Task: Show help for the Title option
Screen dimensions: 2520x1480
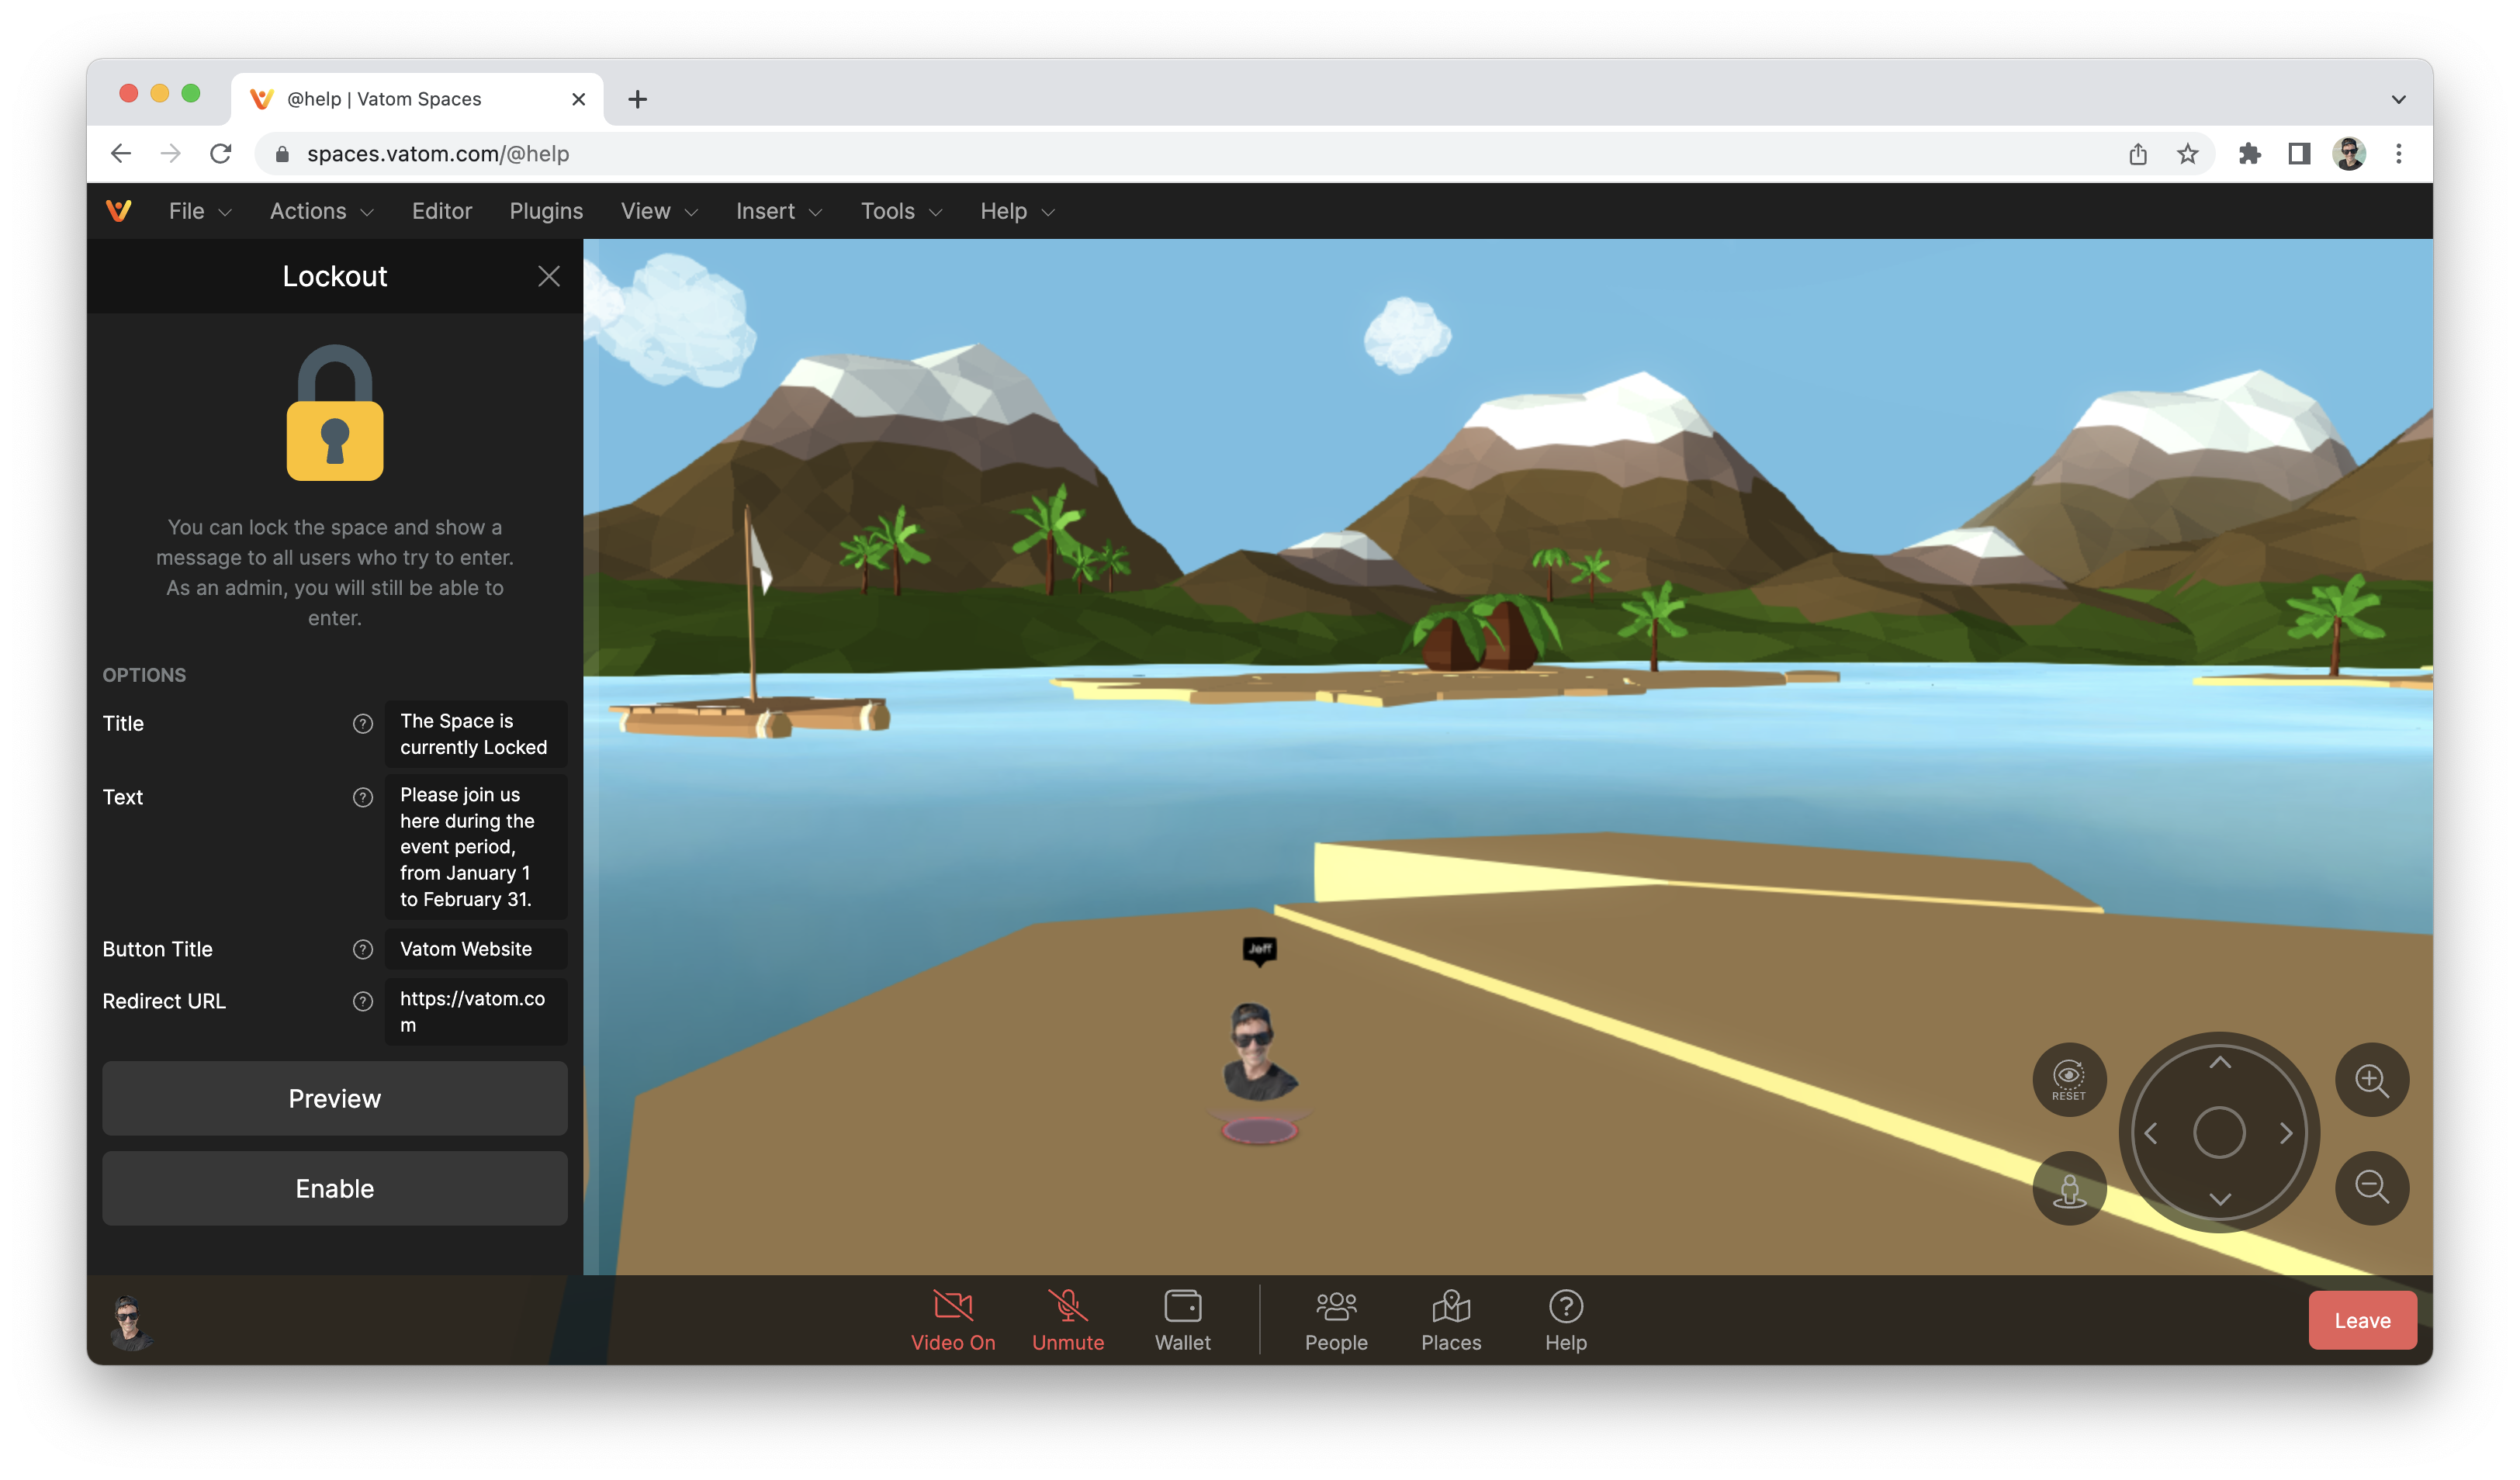Action: [363, 723]
